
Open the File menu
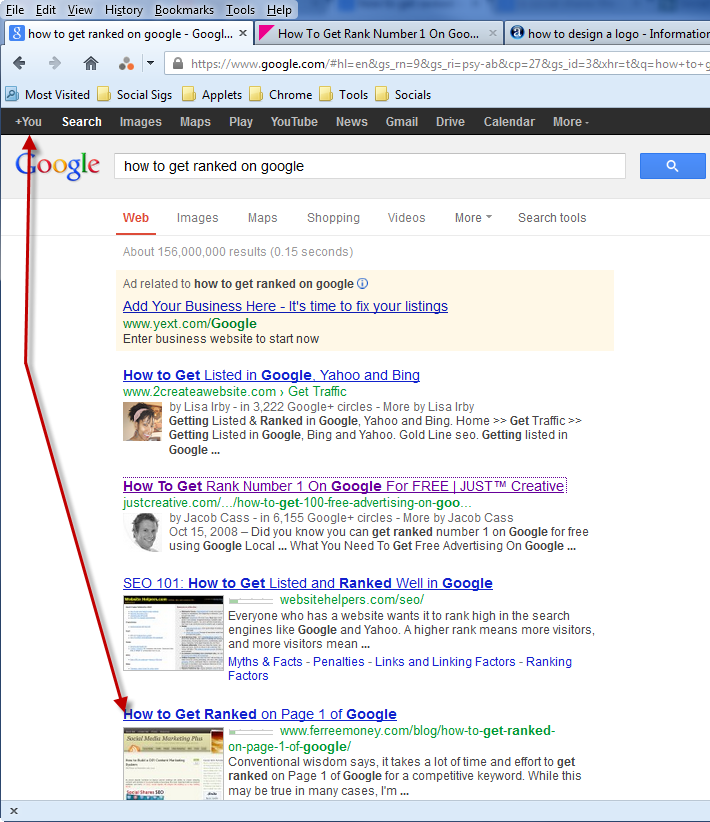15,10
